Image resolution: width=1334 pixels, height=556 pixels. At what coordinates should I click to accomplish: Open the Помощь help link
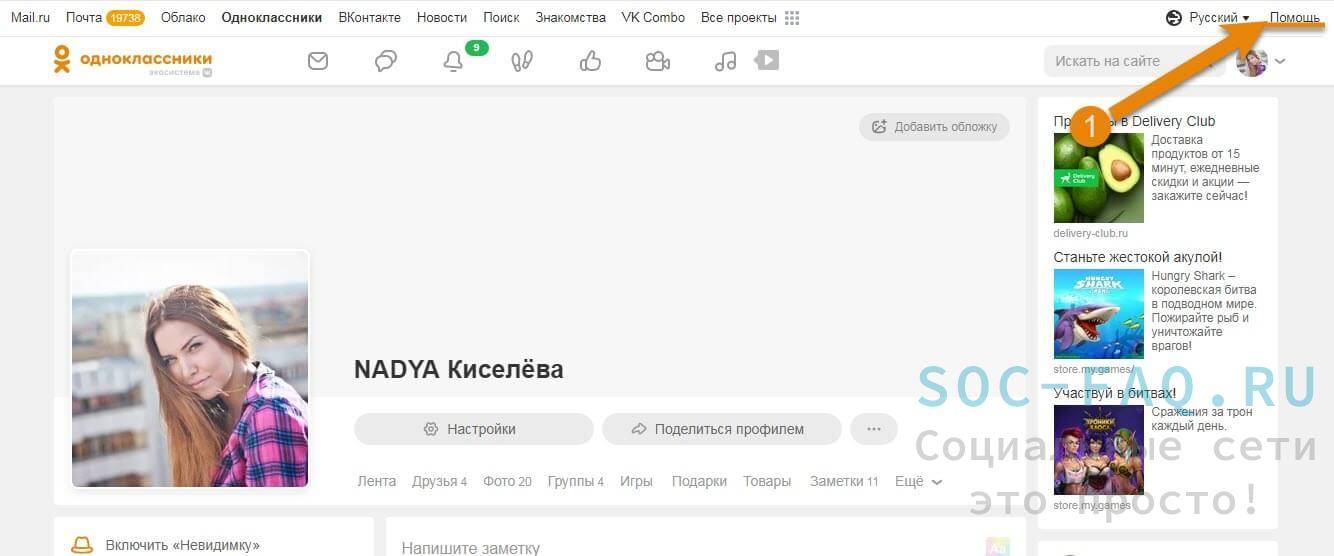click(1294, 18)
